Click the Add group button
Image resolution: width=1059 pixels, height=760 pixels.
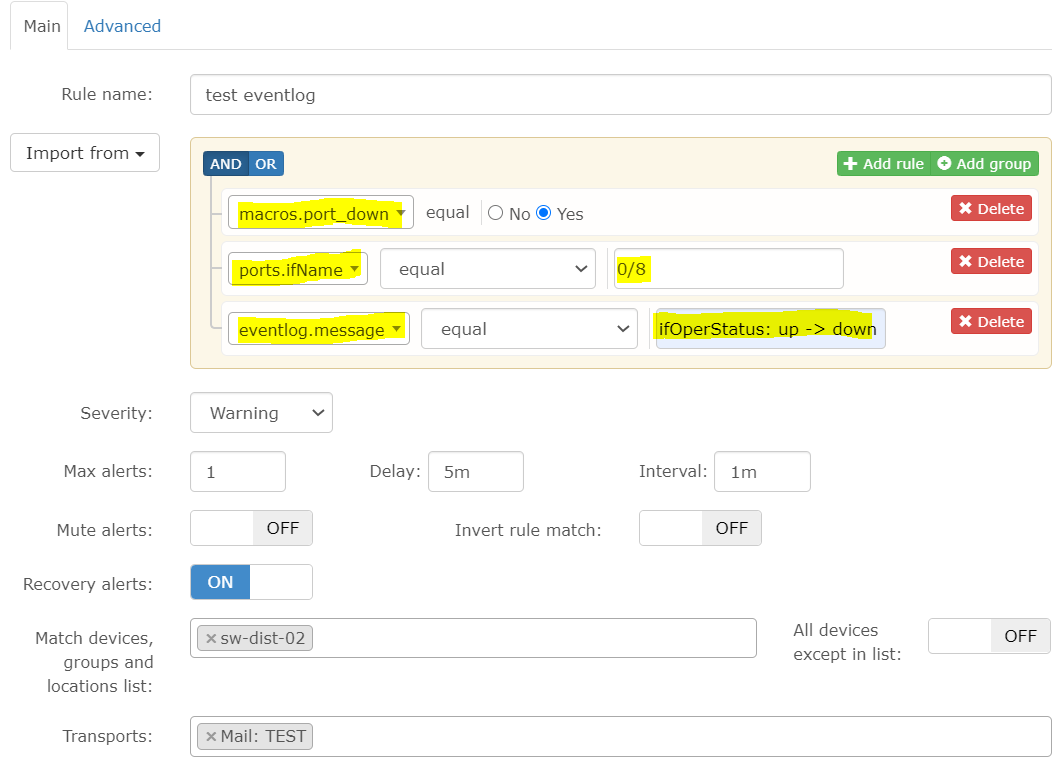pos(985,164)
